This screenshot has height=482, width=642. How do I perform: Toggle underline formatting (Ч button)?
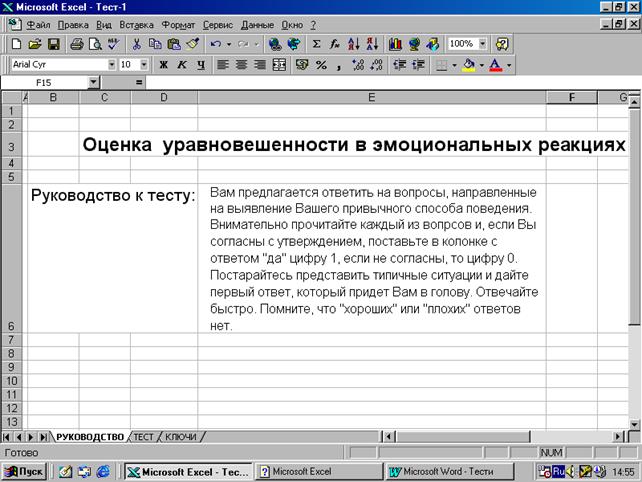point(200,64)
